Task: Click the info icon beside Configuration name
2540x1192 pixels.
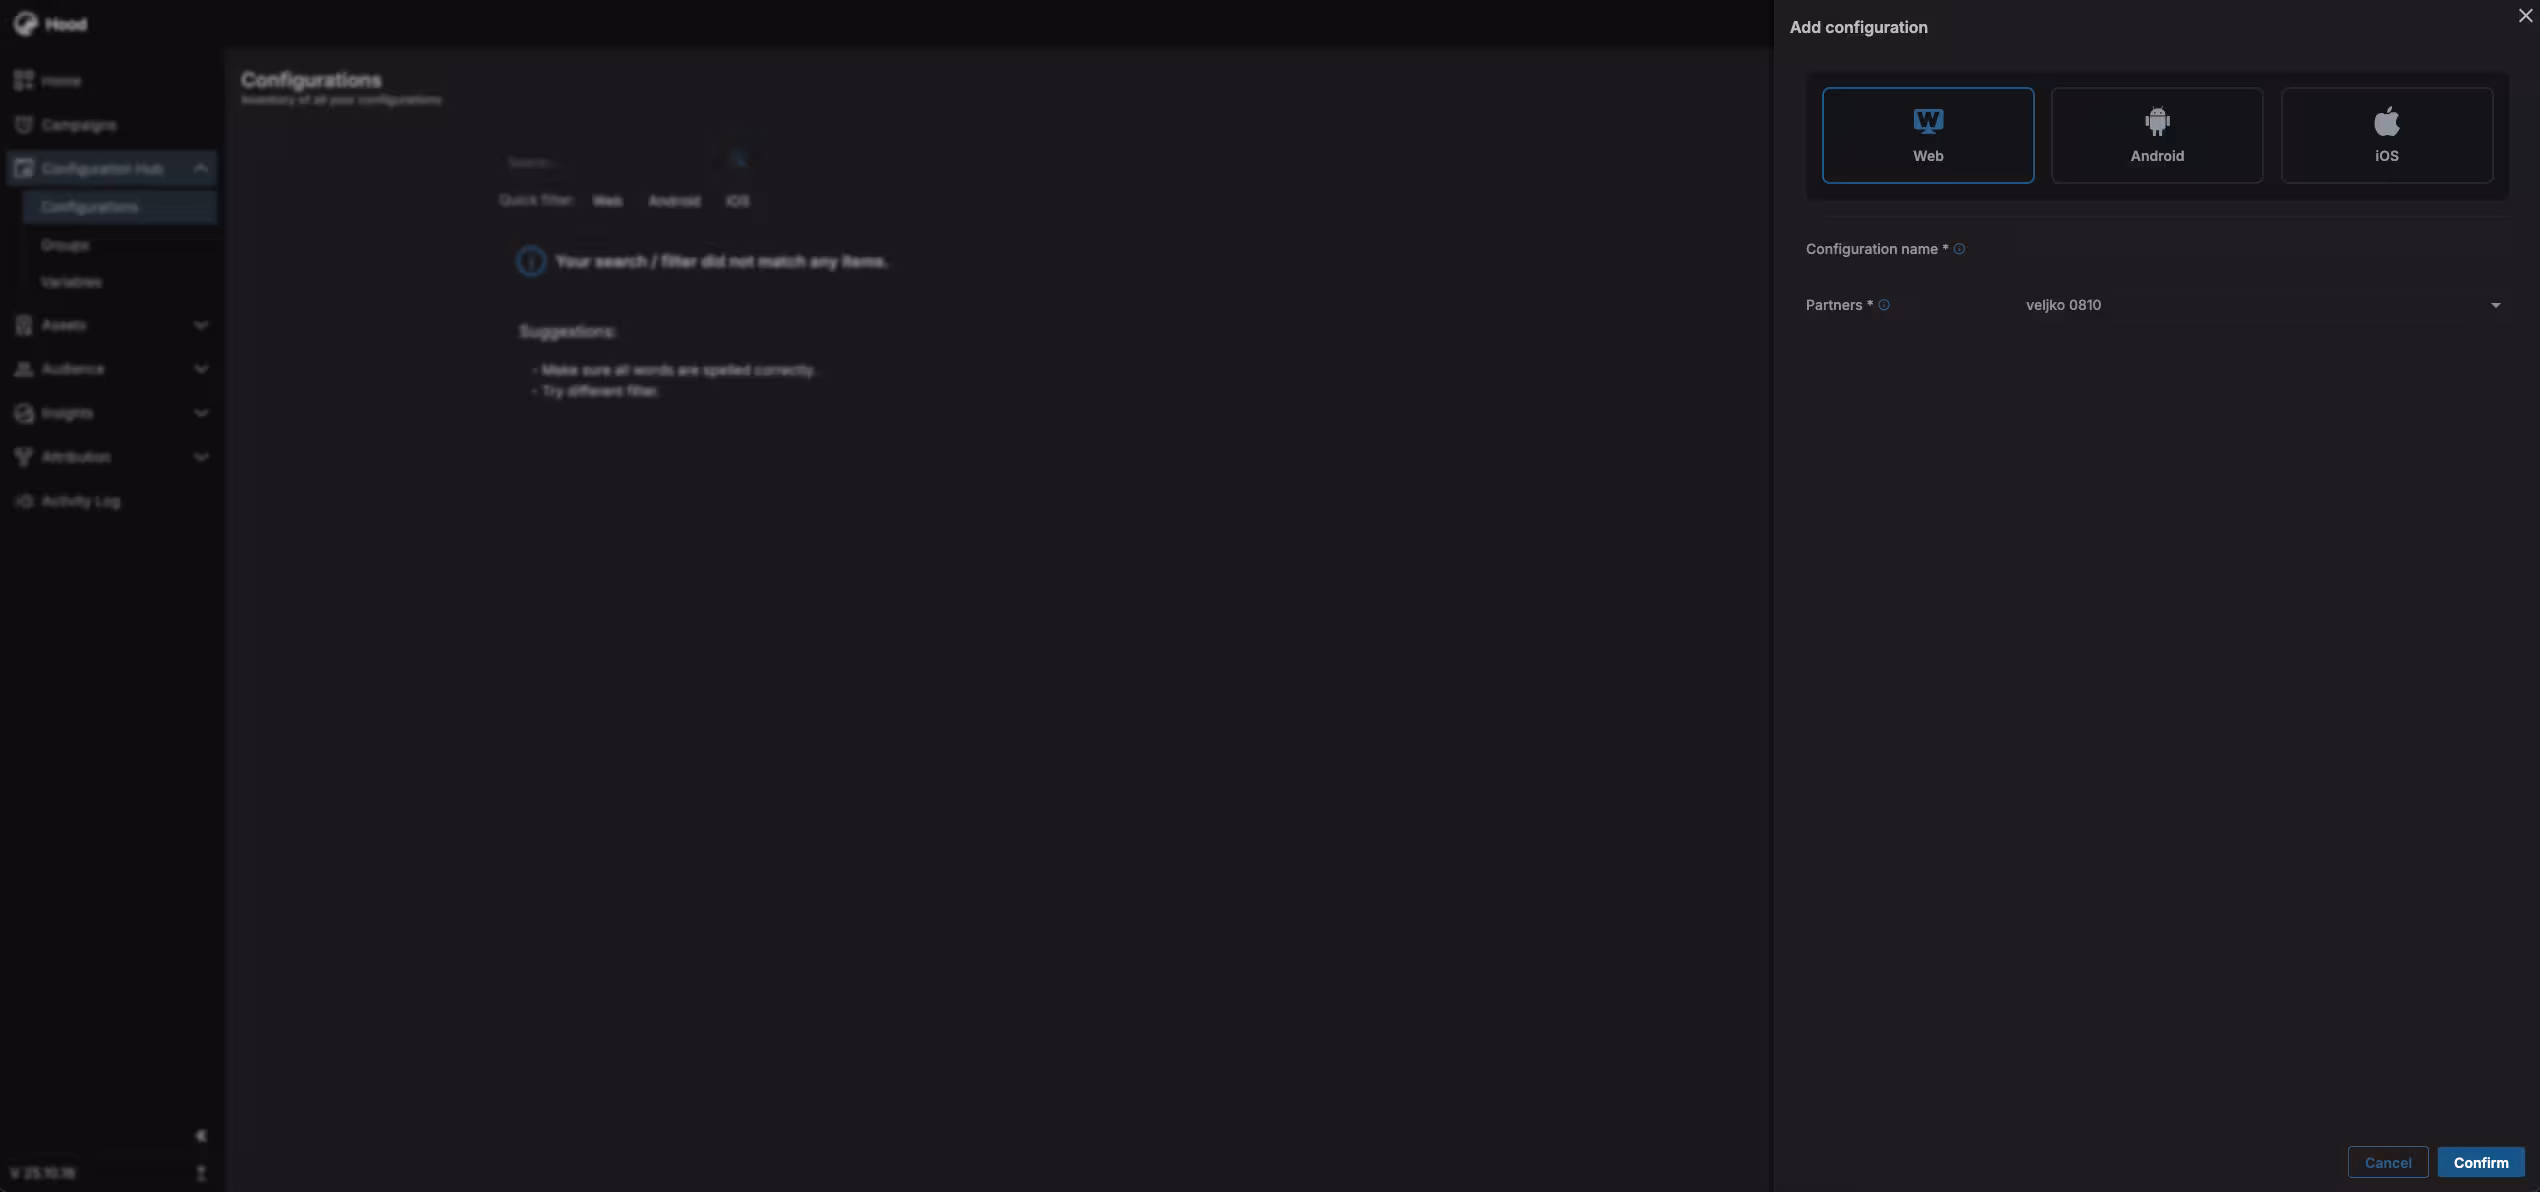Action: point(1959,249)
